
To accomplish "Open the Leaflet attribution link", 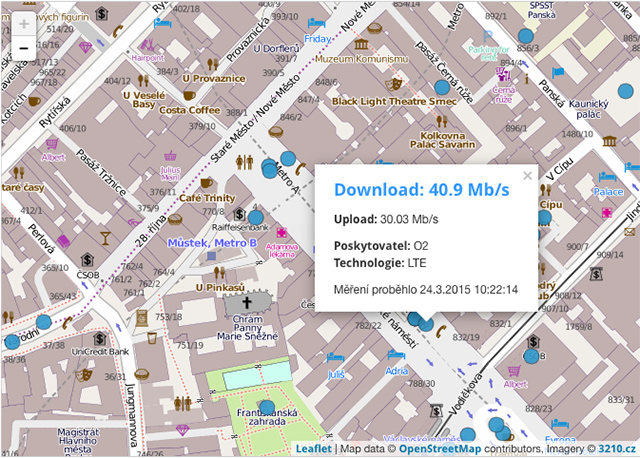I will pos(313,449).
